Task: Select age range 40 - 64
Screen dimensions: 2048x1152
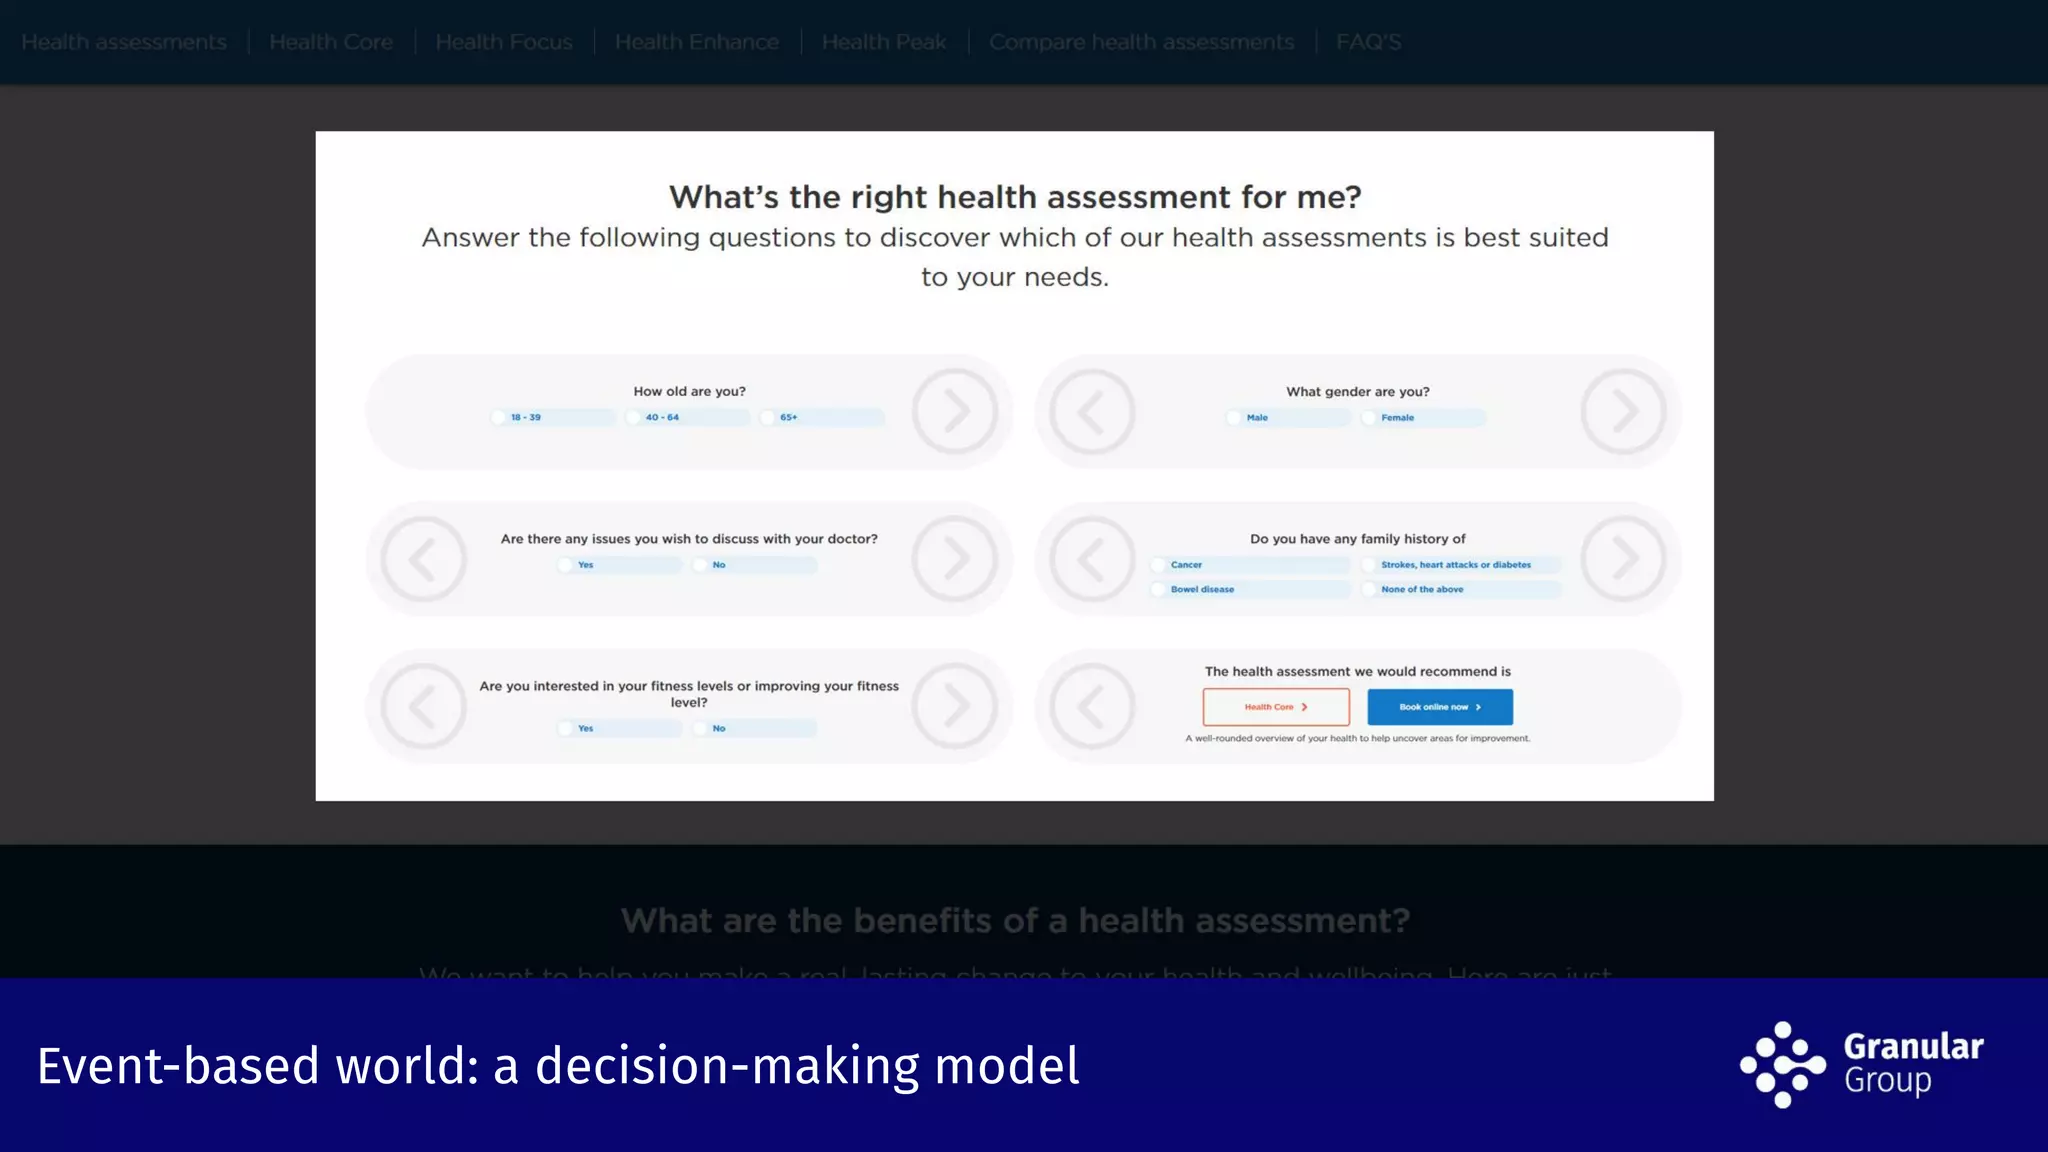Action: [x=688, y=417]
